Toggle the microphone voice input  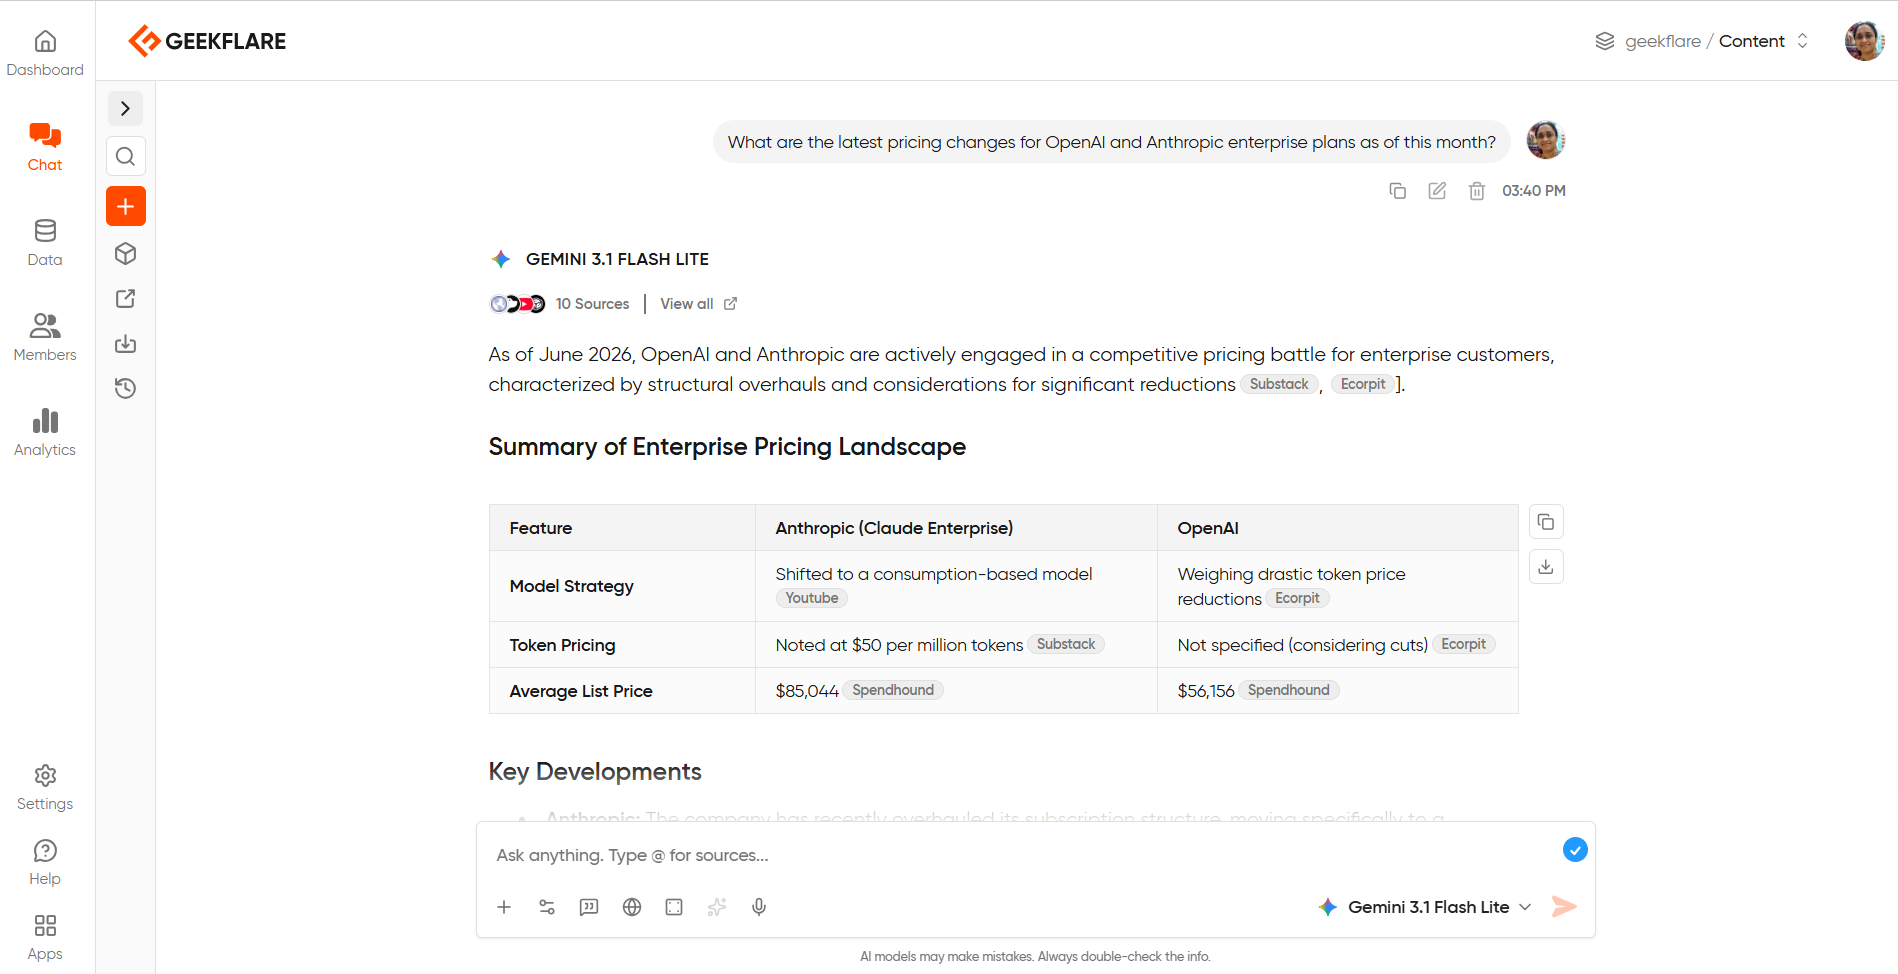759,907
